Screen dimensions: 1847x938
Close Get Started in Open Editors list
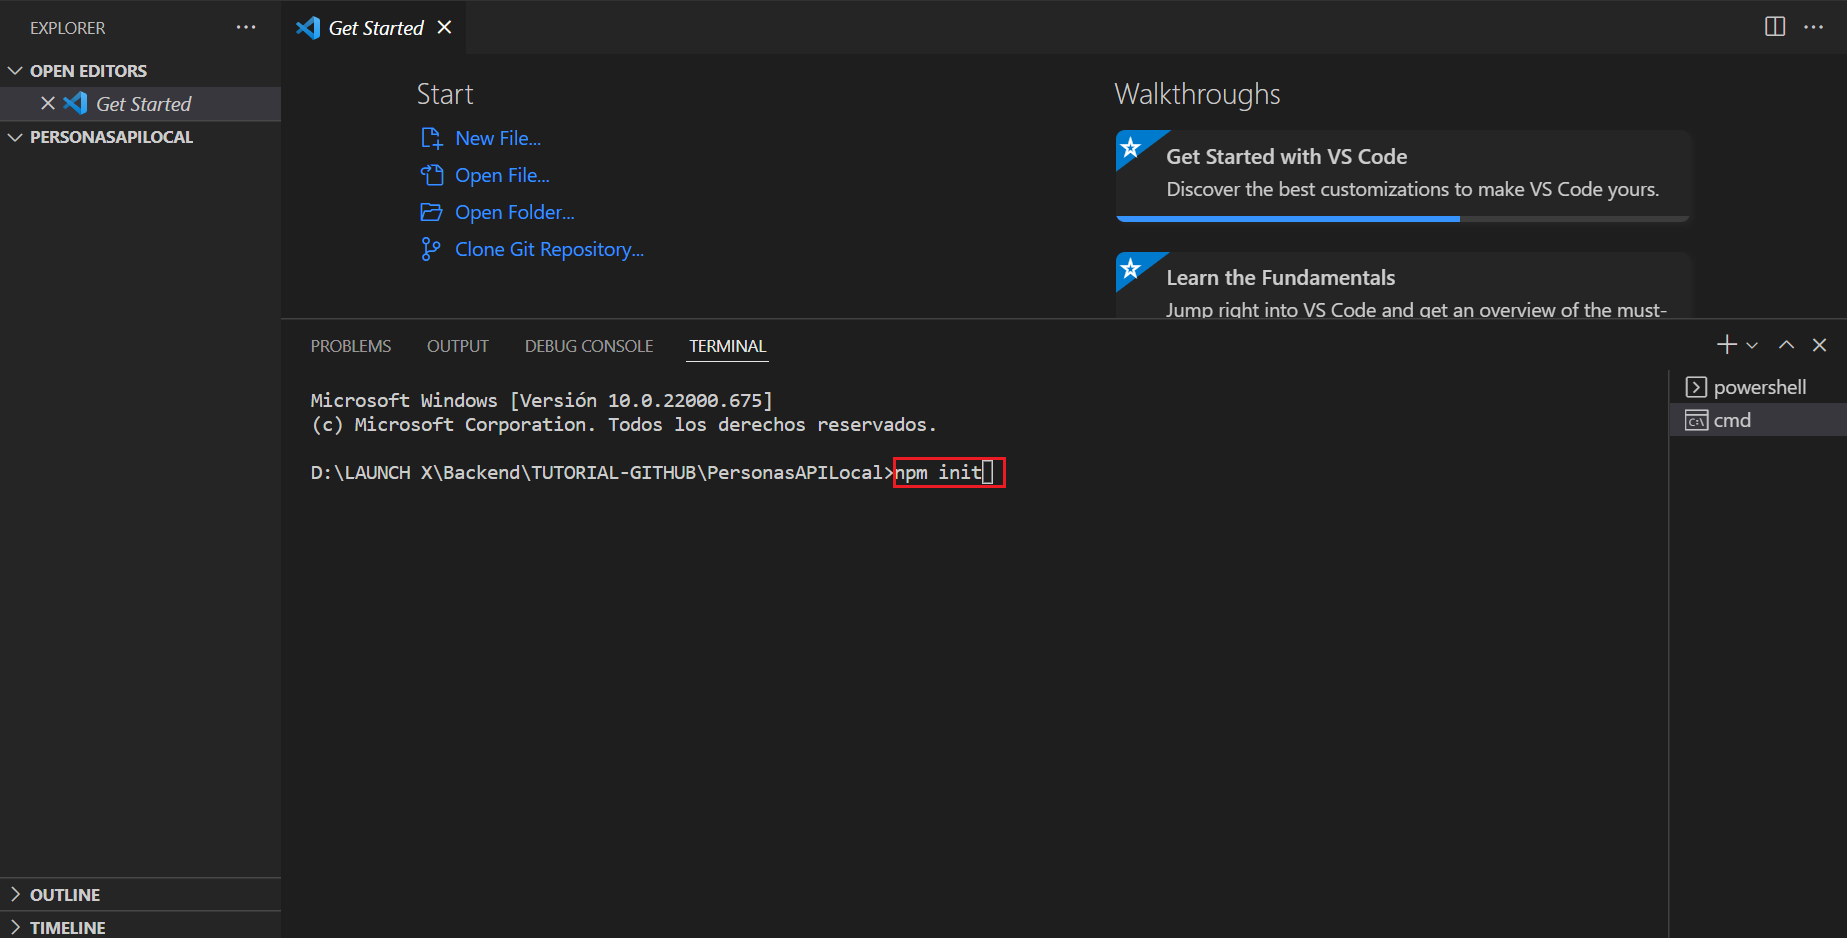(48, 103)
